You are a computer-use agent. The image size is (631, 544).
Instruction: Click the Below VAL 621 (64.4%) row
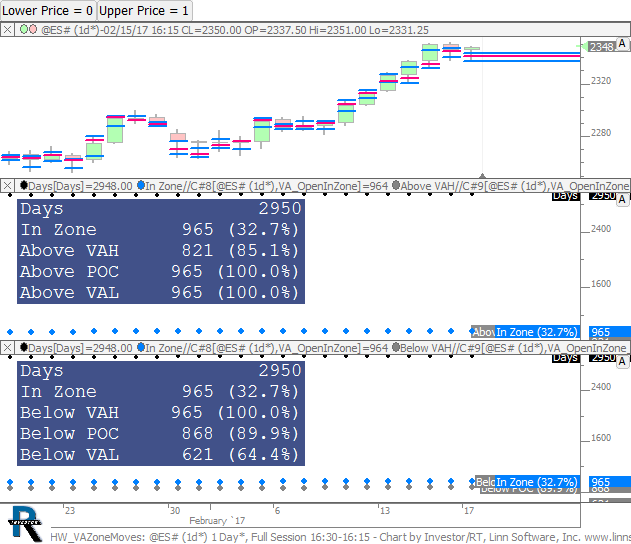(x=161, y=455)
